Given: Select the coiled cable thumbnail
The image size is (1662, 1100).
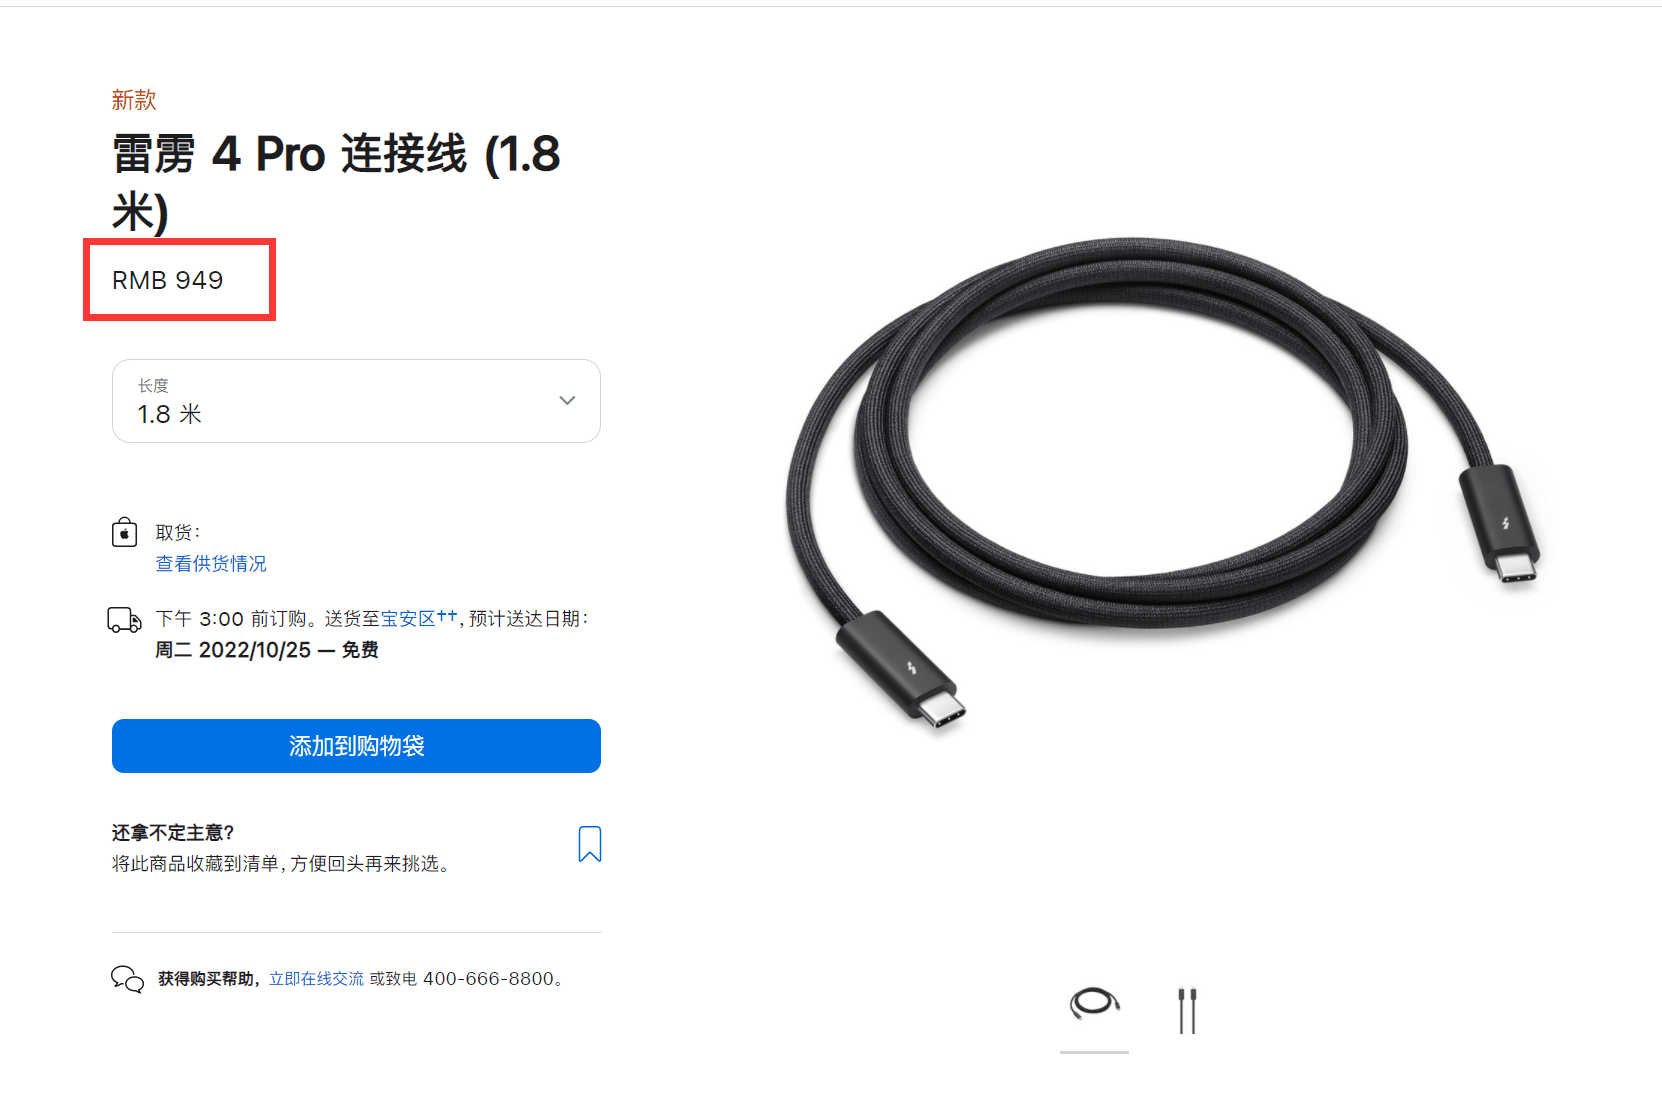Looking at the screenshot, I should (x=1094, y=1004).
